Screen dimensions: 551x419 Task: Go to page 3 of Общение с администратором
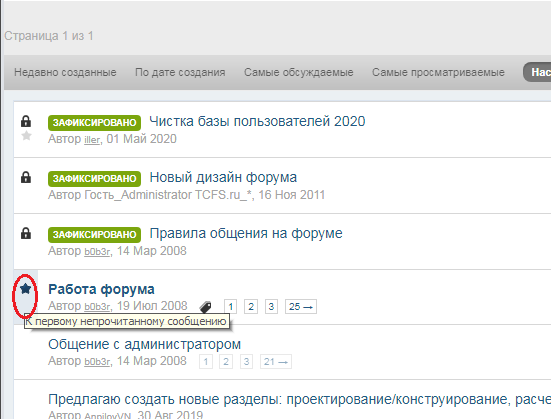coord(246,361)
